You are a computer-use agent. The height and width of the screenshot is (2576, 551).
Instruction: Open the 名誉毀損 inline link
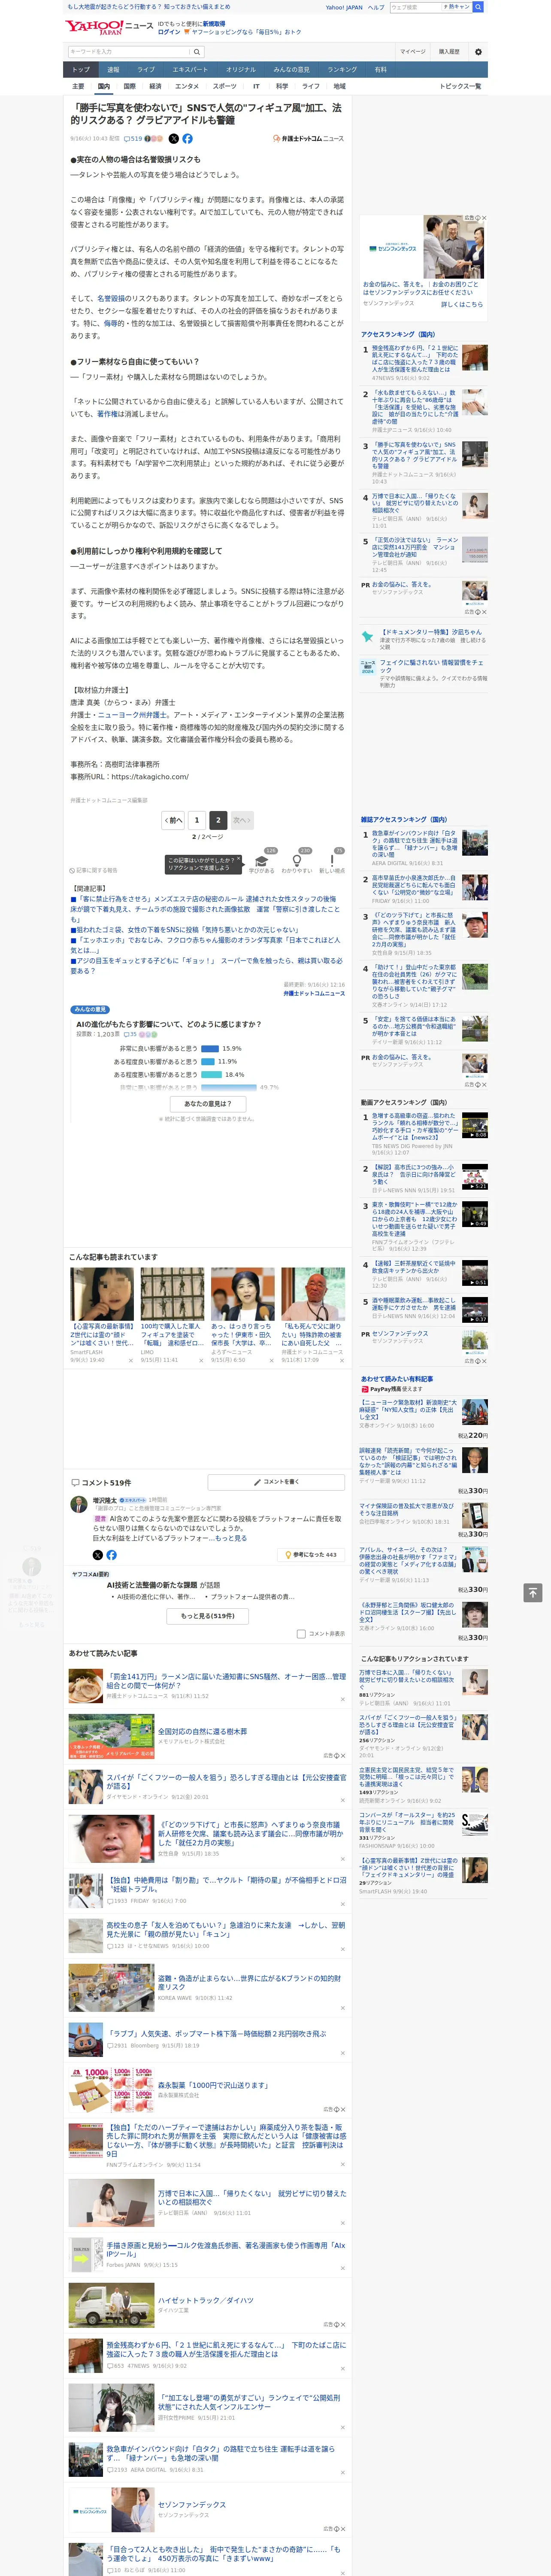point(112,298)
